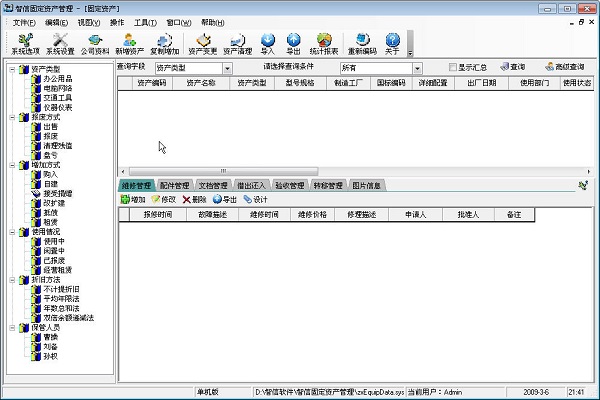This screenshot has height=400, width=600.
Task: Collapse the 资产类型 tree node
Action: [x=12, y=70]
